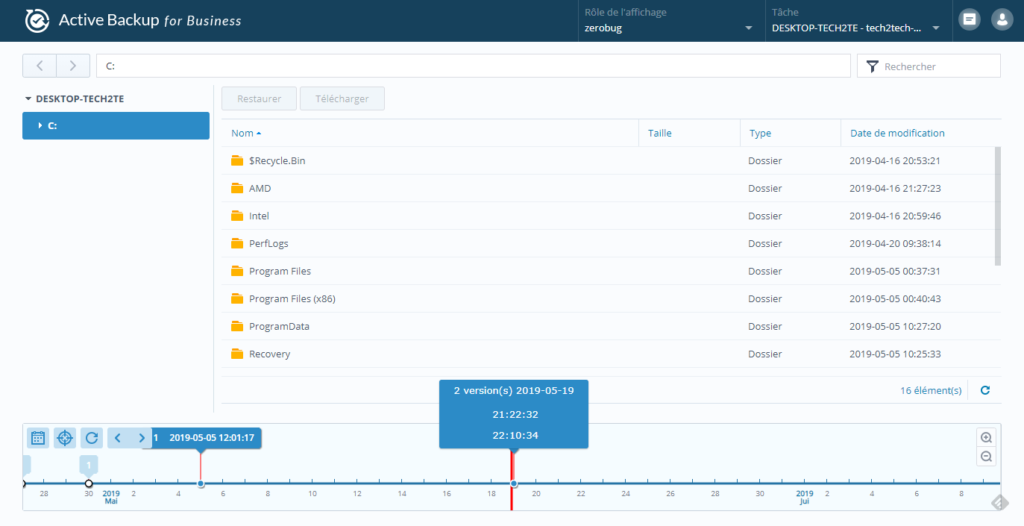Click the Program Files (x86) folder icon
Screen dimensions: 1024x526
tap(237, 299)
